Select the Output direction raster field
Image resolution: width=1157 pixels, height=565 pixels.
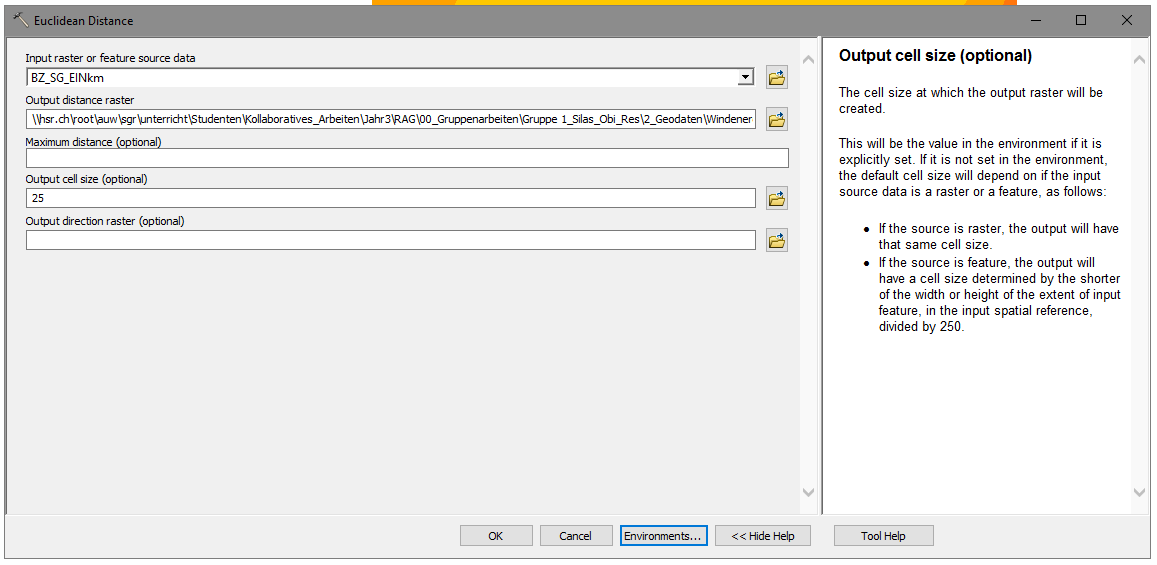click(390, 241)
